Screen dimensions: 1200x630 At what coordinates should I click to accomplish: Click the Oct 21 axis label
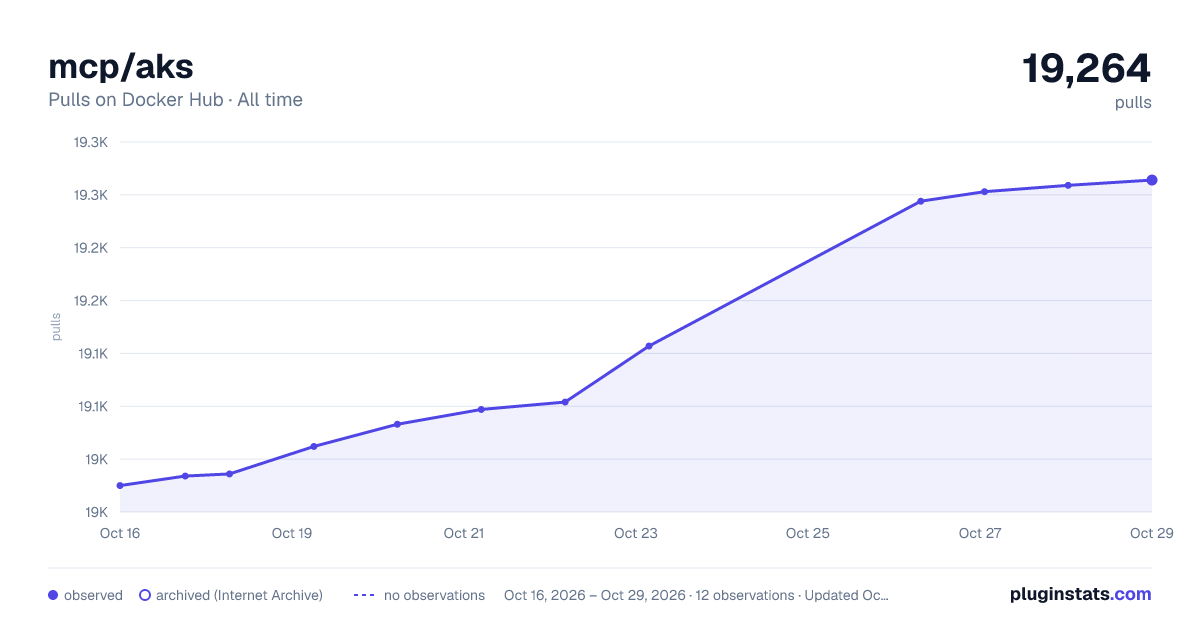coord(464,533)
